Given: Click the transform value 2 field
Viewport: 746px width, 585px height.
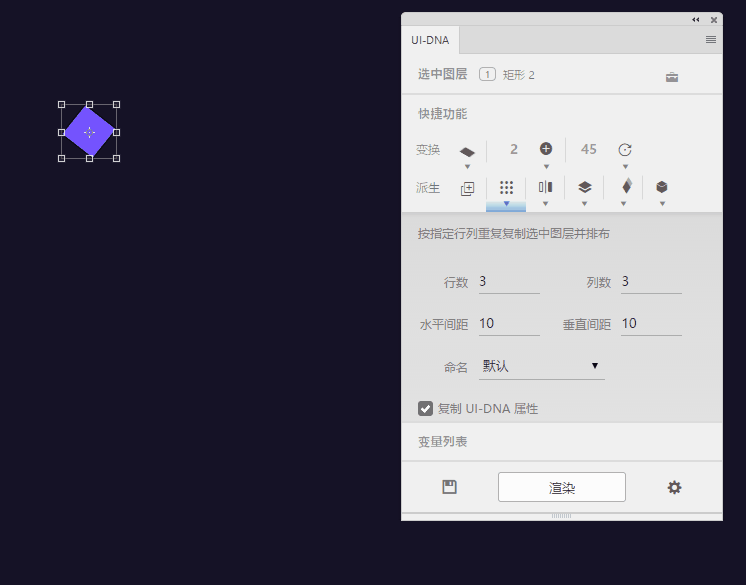Looking at the screenshot, I should click(x=513, y=149).
